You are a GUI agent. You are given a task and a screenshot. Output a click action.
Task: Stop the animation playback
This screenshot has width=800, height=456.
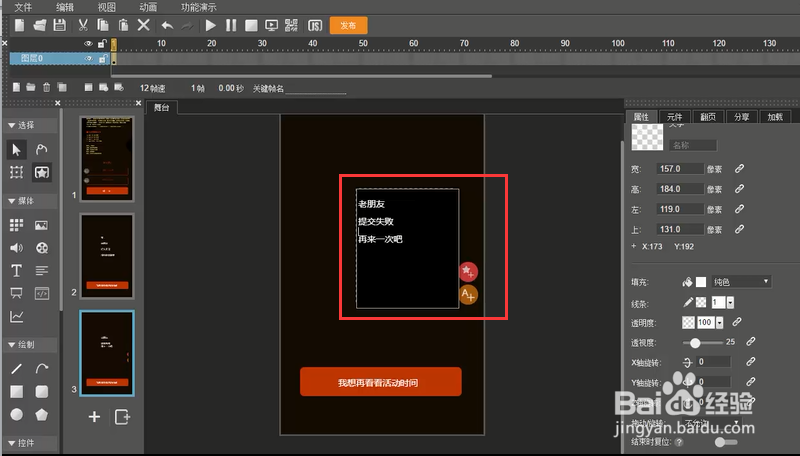pos(251,25)
